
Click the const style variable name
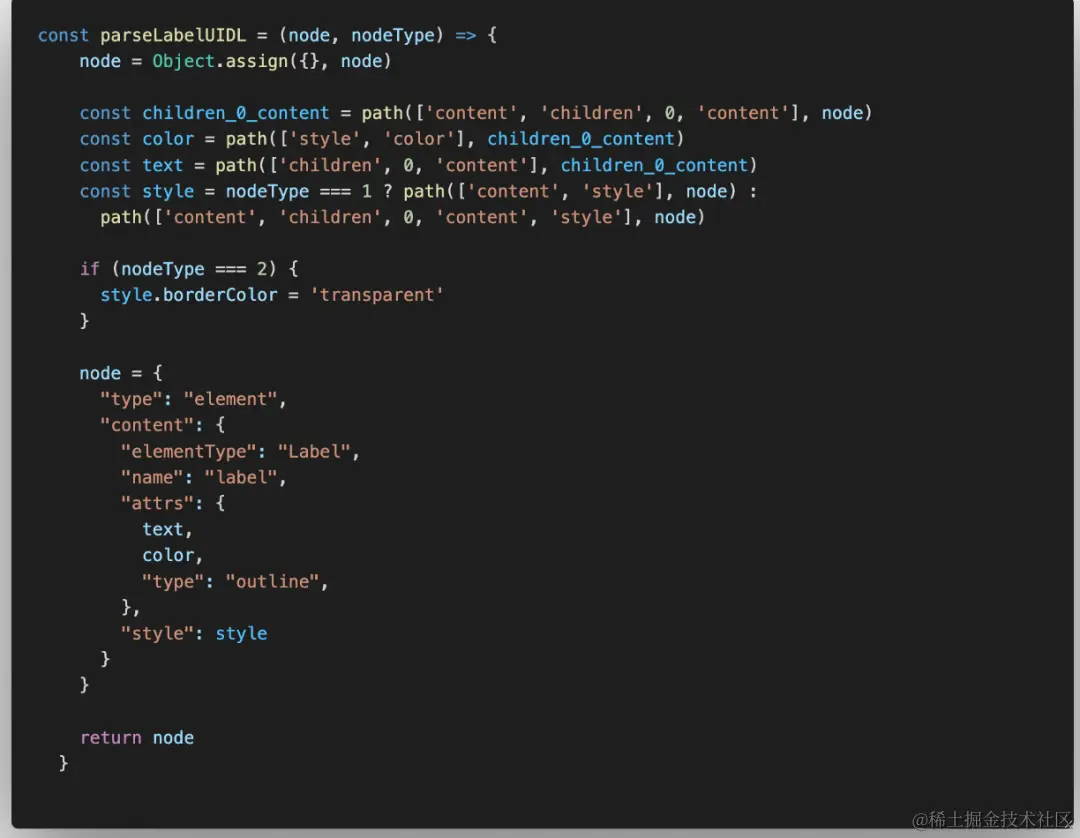pos(168,191)
